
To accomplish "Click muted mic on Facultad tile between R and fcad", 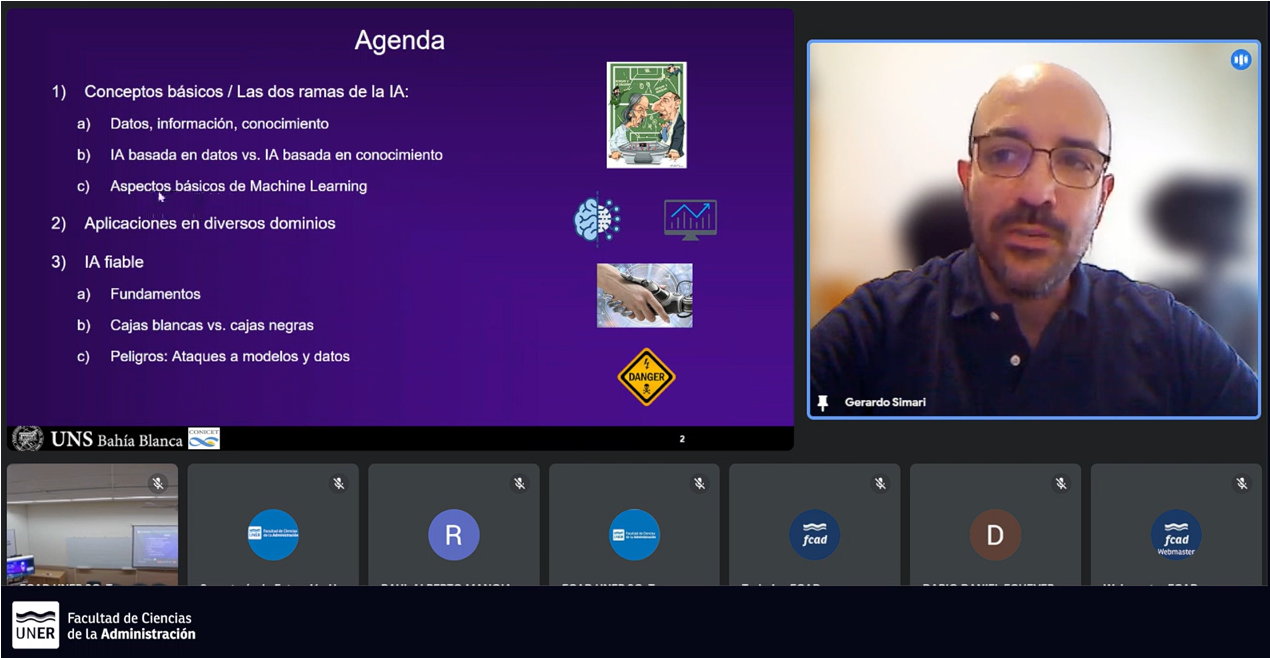I will tap(700, 484).
